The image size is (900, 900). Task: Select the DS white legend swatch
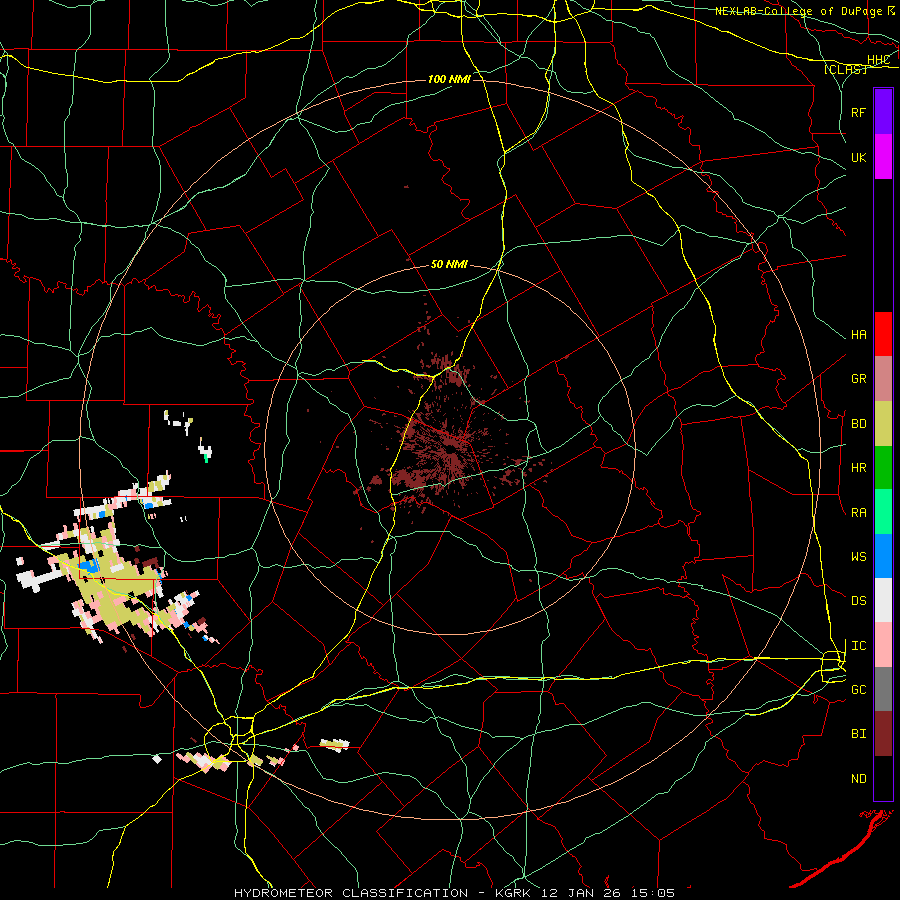tap(883, 600)
